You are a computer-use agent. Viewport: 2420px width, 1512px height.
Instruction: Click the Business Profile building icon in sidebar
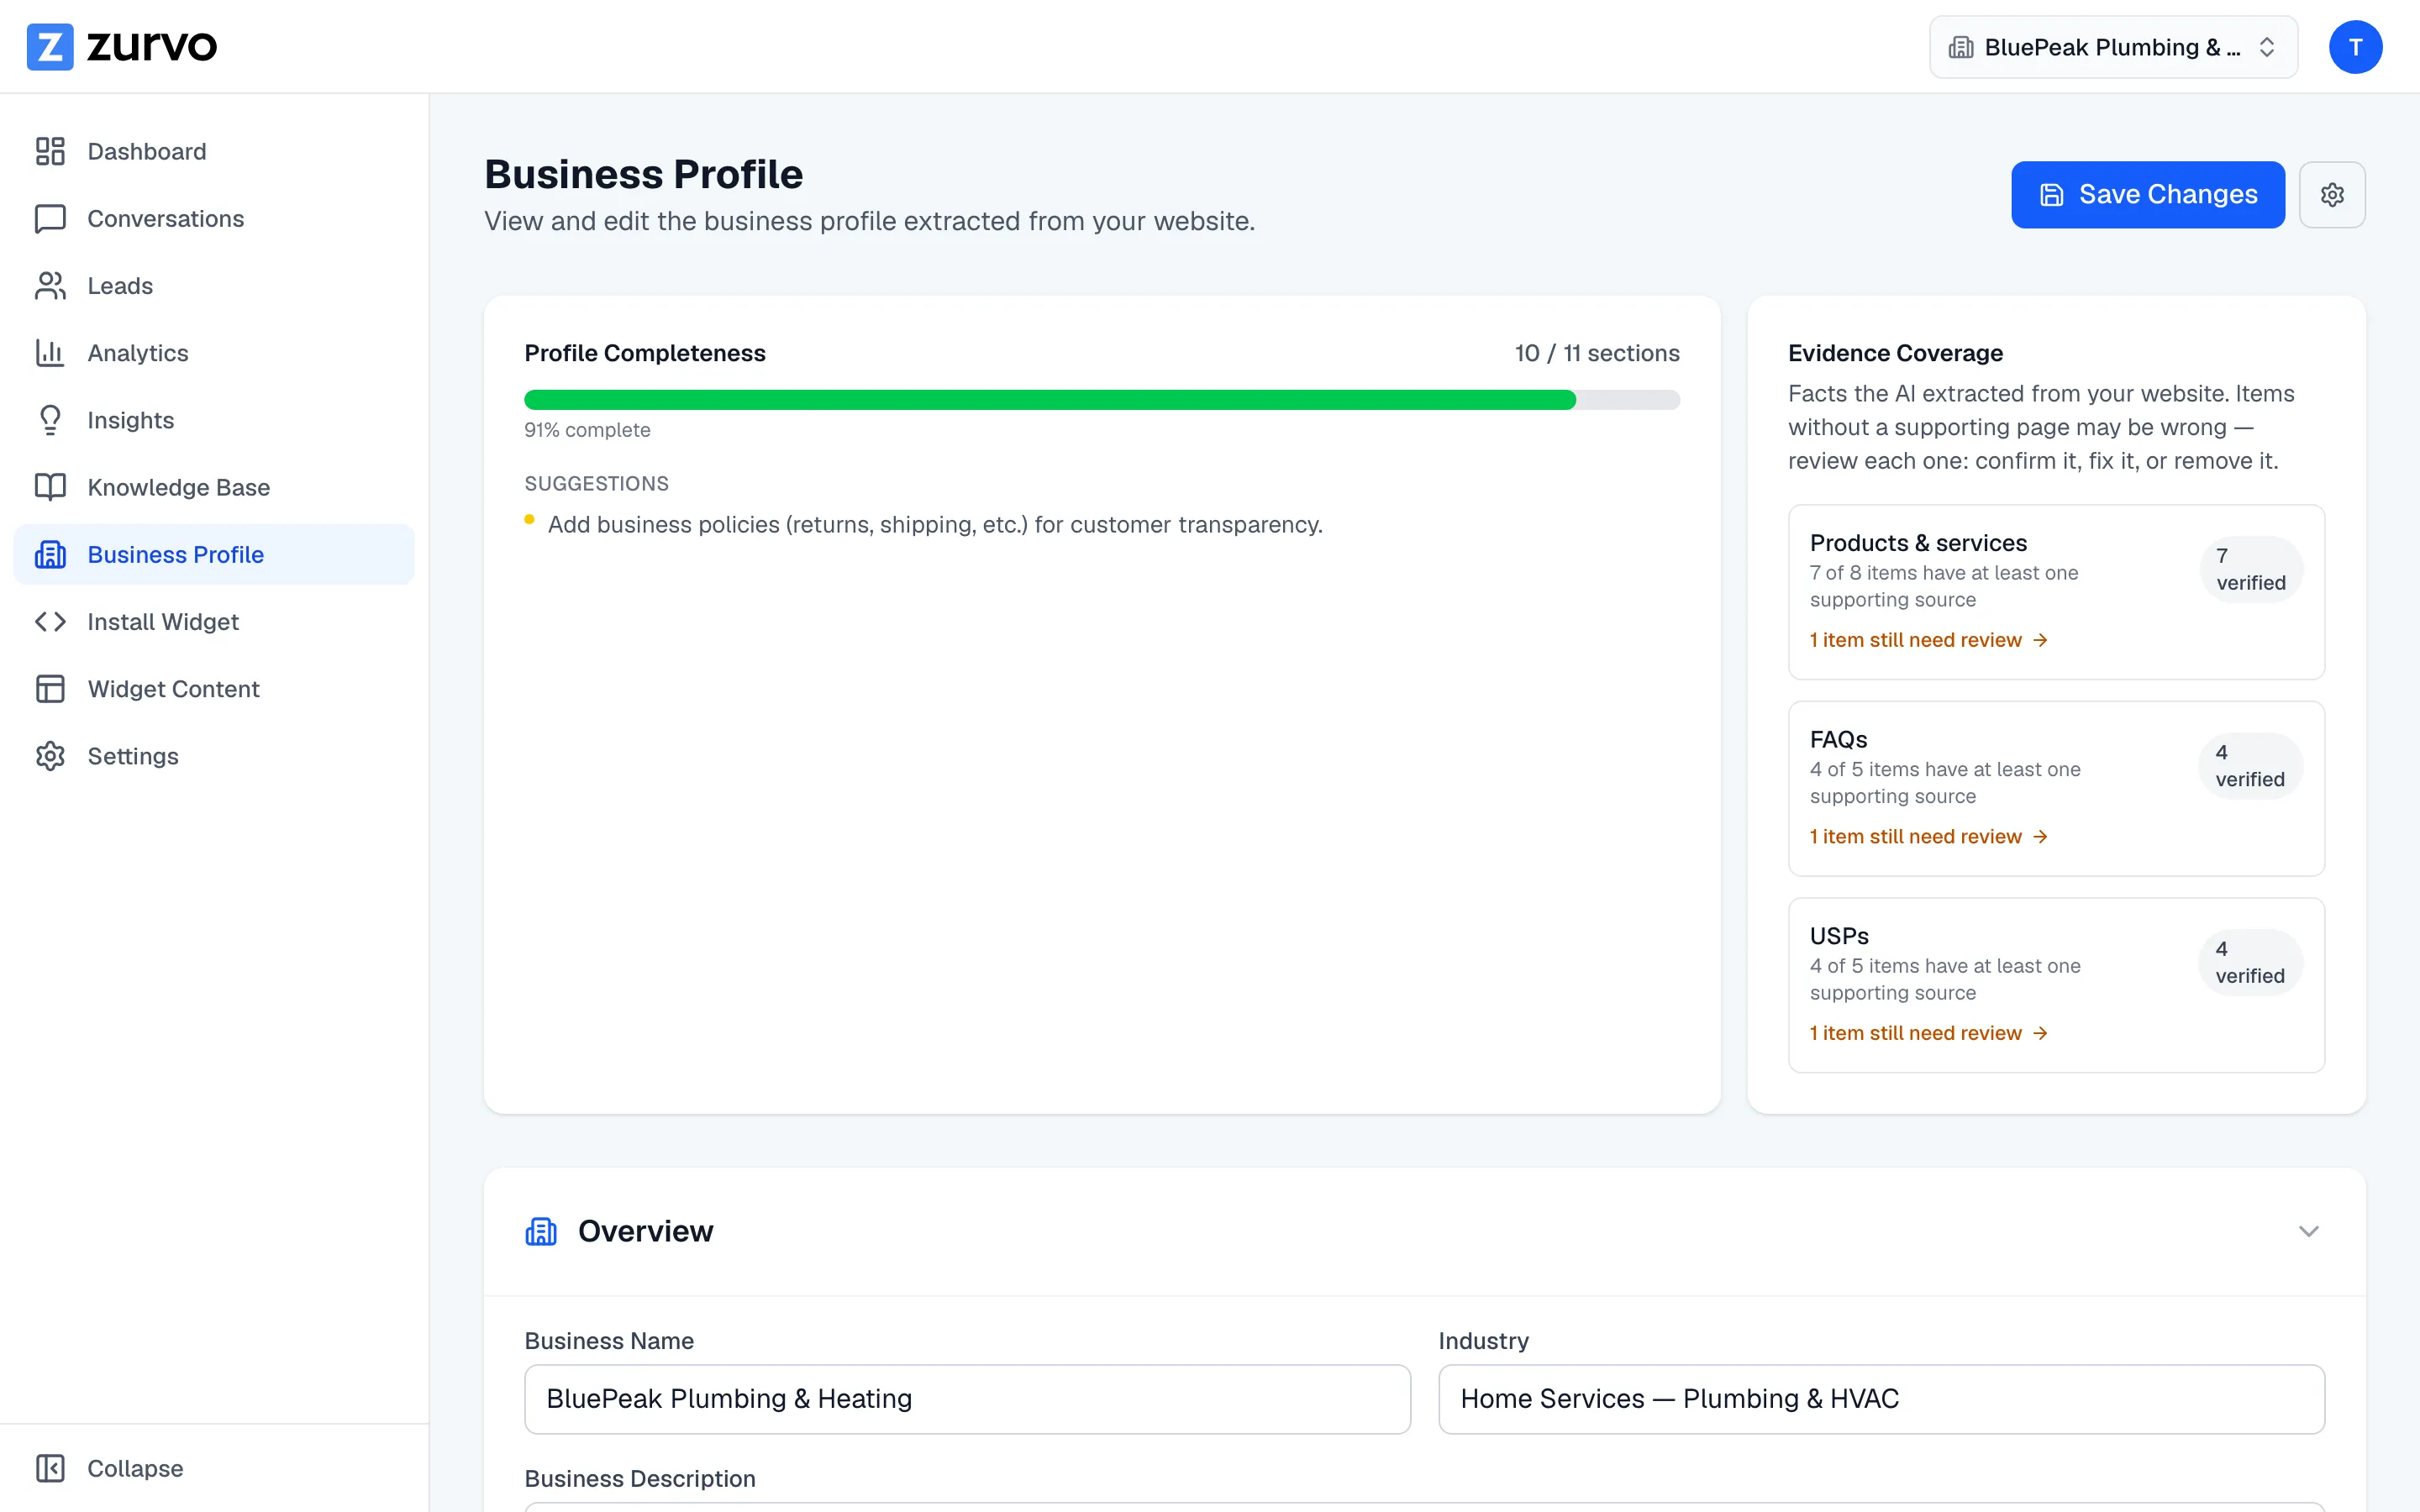coord(50,554)
